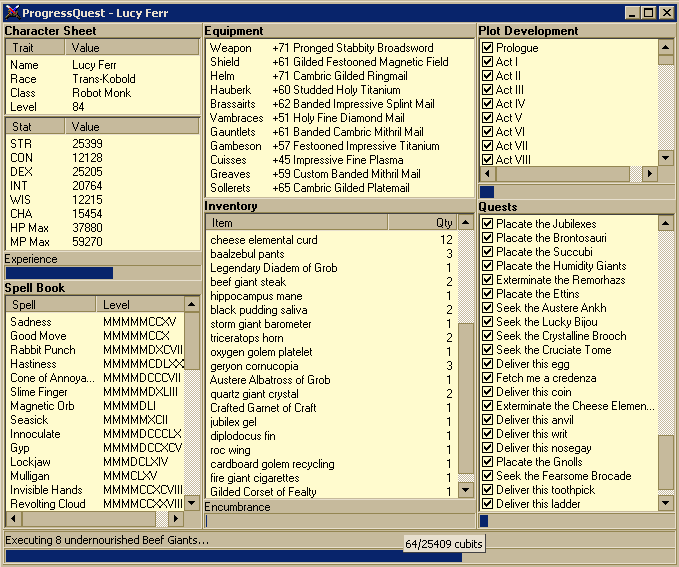
Task: Click the Plot Development progress bar
Action: (x=576, y=192)
